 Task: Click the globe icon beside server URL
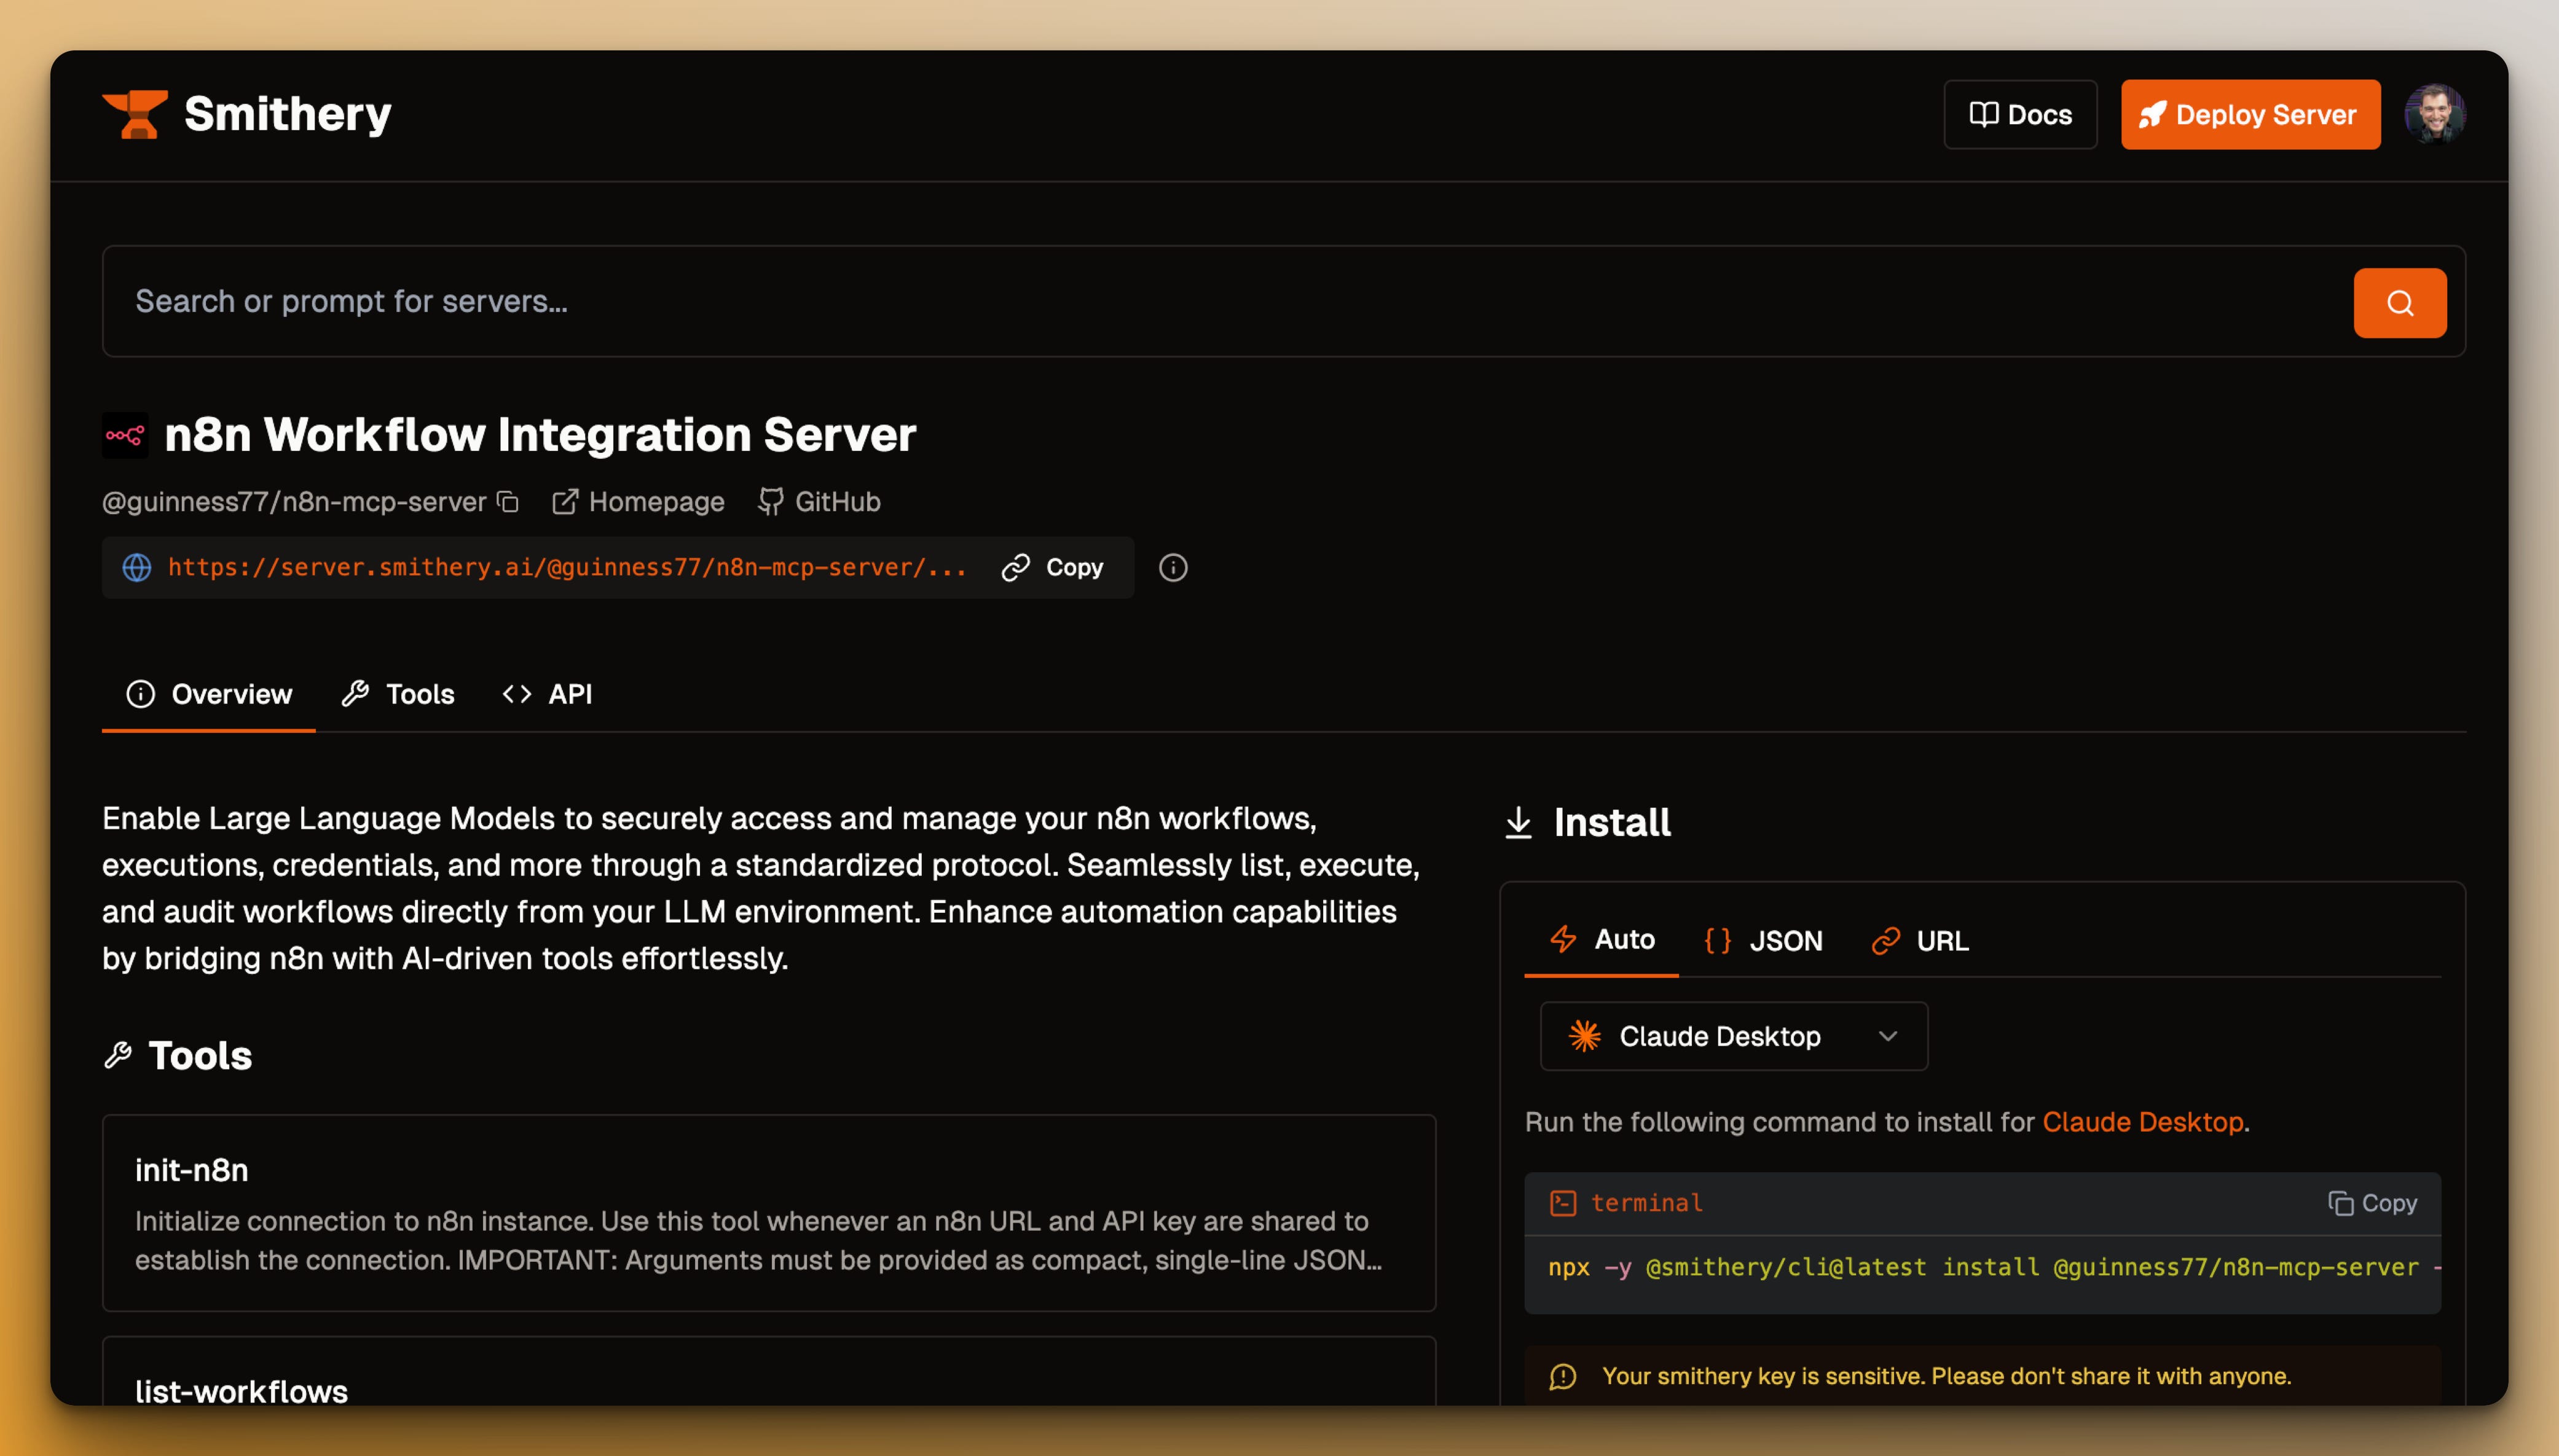coord(137,568)
